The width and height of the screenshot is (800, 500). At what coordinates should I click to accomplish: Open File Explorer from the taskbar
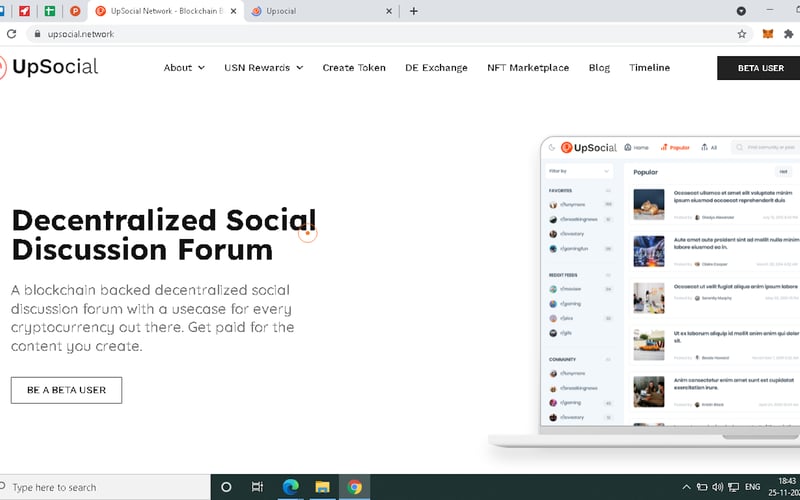click(322, 487)
